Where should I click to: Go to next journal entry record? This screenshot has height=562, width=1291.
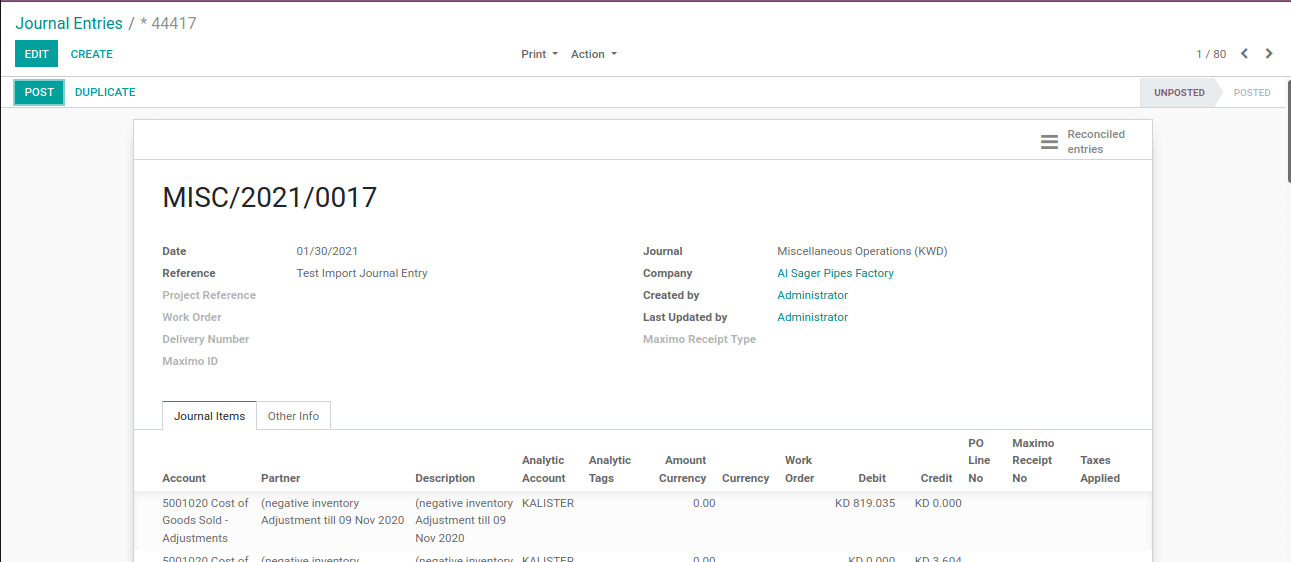pos(1269,54)
